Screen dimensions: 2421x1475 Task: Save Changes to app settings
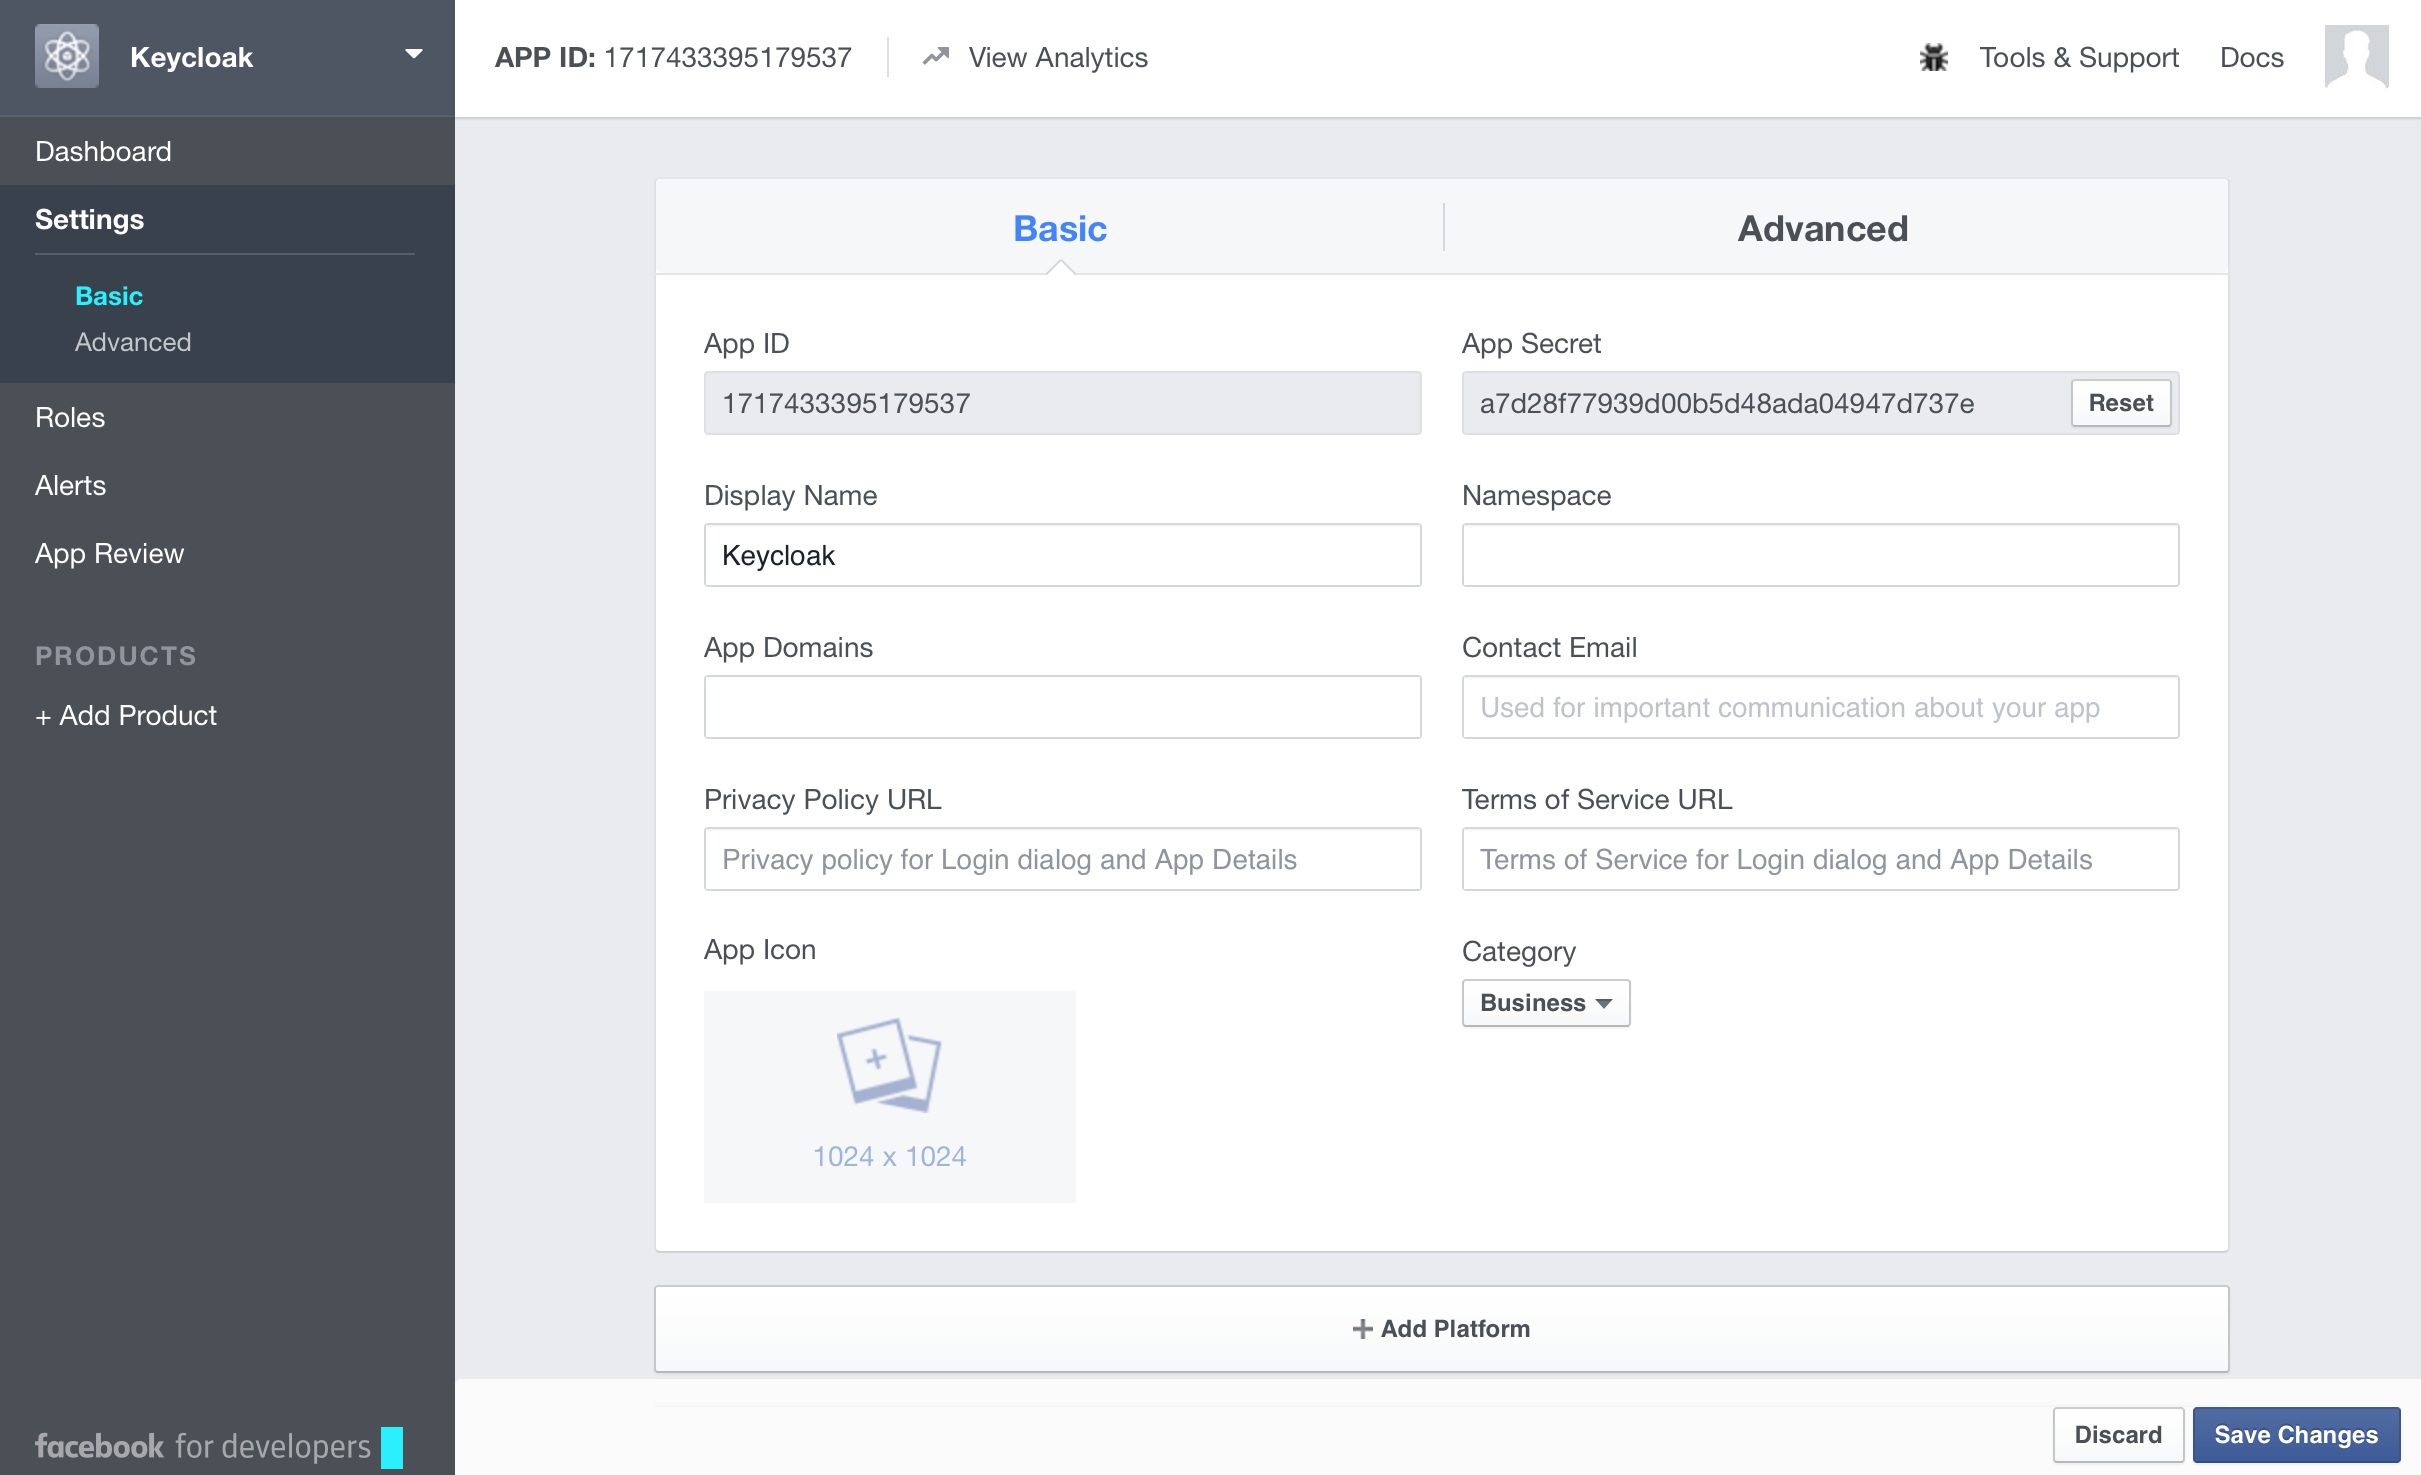[x=2295, y=1434]
